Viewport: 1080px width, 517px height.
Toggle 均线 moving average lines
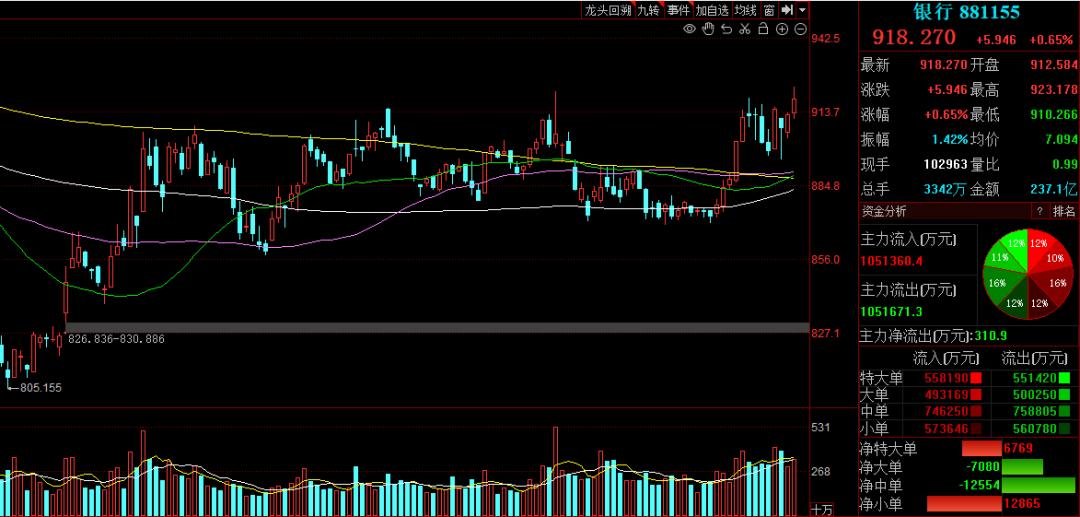click(x=746, y=10)
